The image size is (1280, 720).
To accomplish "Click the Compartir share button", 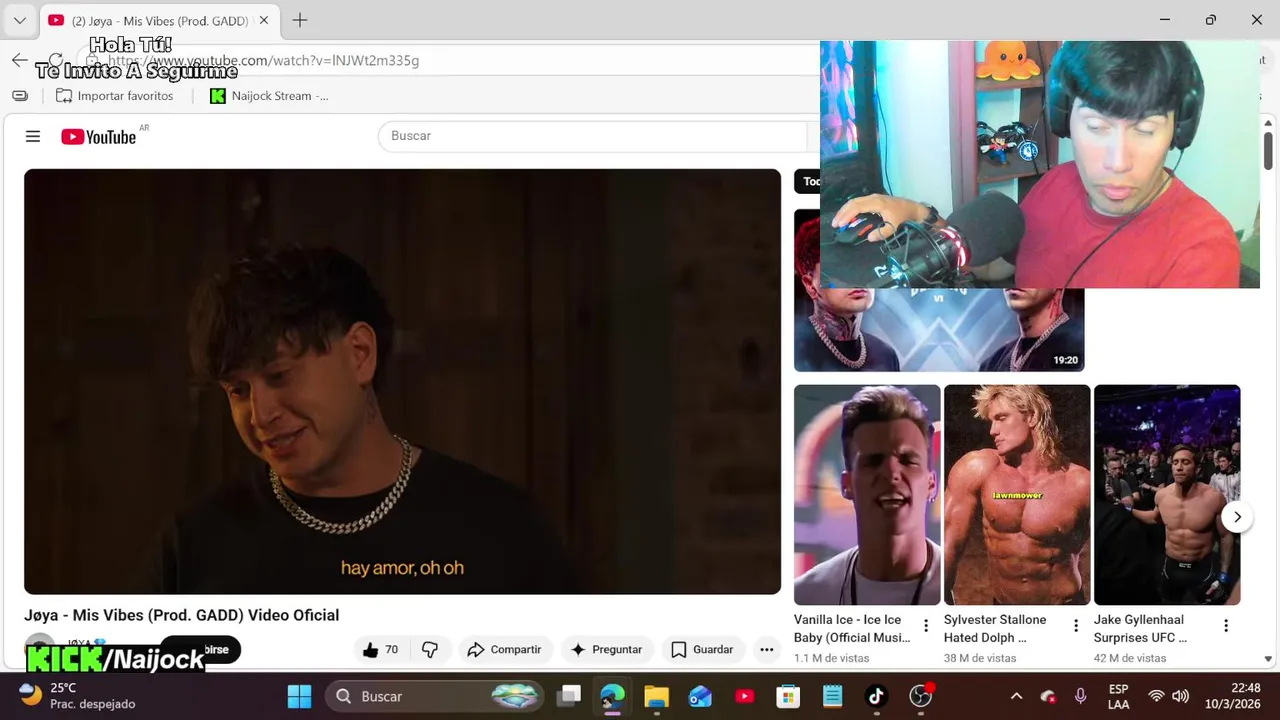I will pyautogui.click(x=504, y=650).
